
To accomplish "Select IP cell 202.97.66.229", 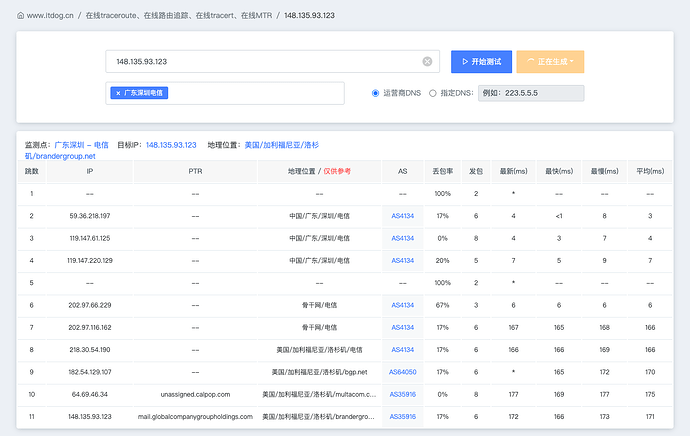I will coord(90,305).
